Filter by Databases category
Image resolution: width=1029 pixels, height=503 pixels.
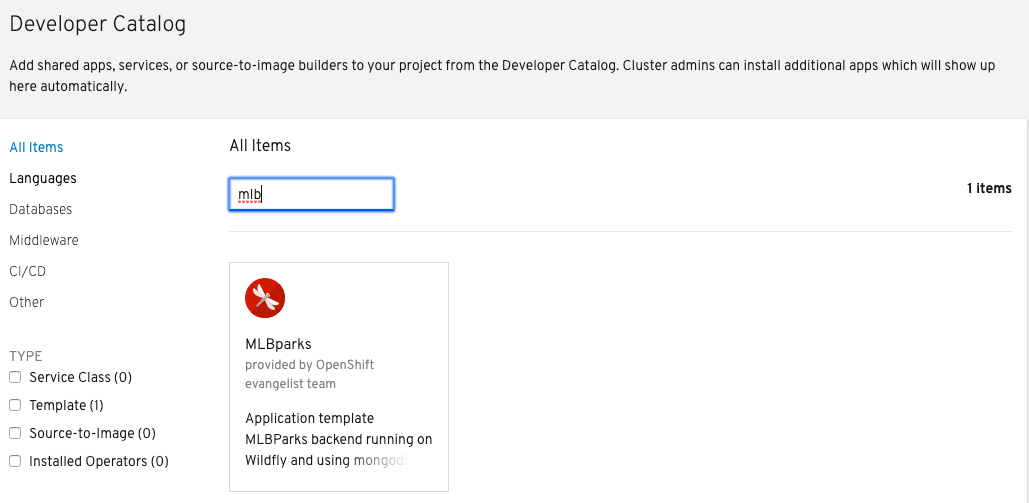(x=41, y=209)
